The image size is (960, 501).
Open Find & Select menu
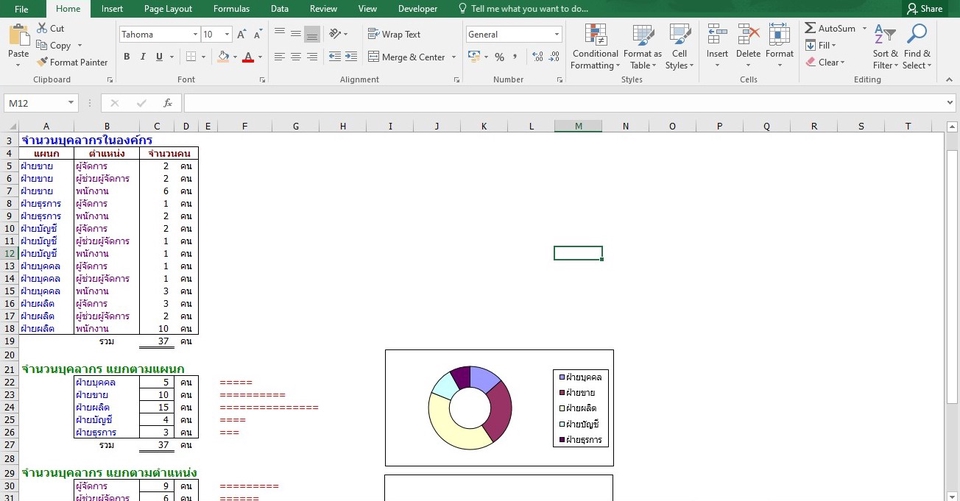[917, 47]
